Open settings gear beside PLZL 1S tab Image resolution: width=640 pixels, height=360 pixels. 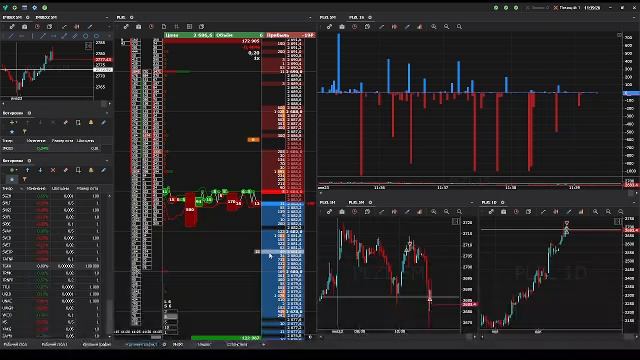coord(370,18)
